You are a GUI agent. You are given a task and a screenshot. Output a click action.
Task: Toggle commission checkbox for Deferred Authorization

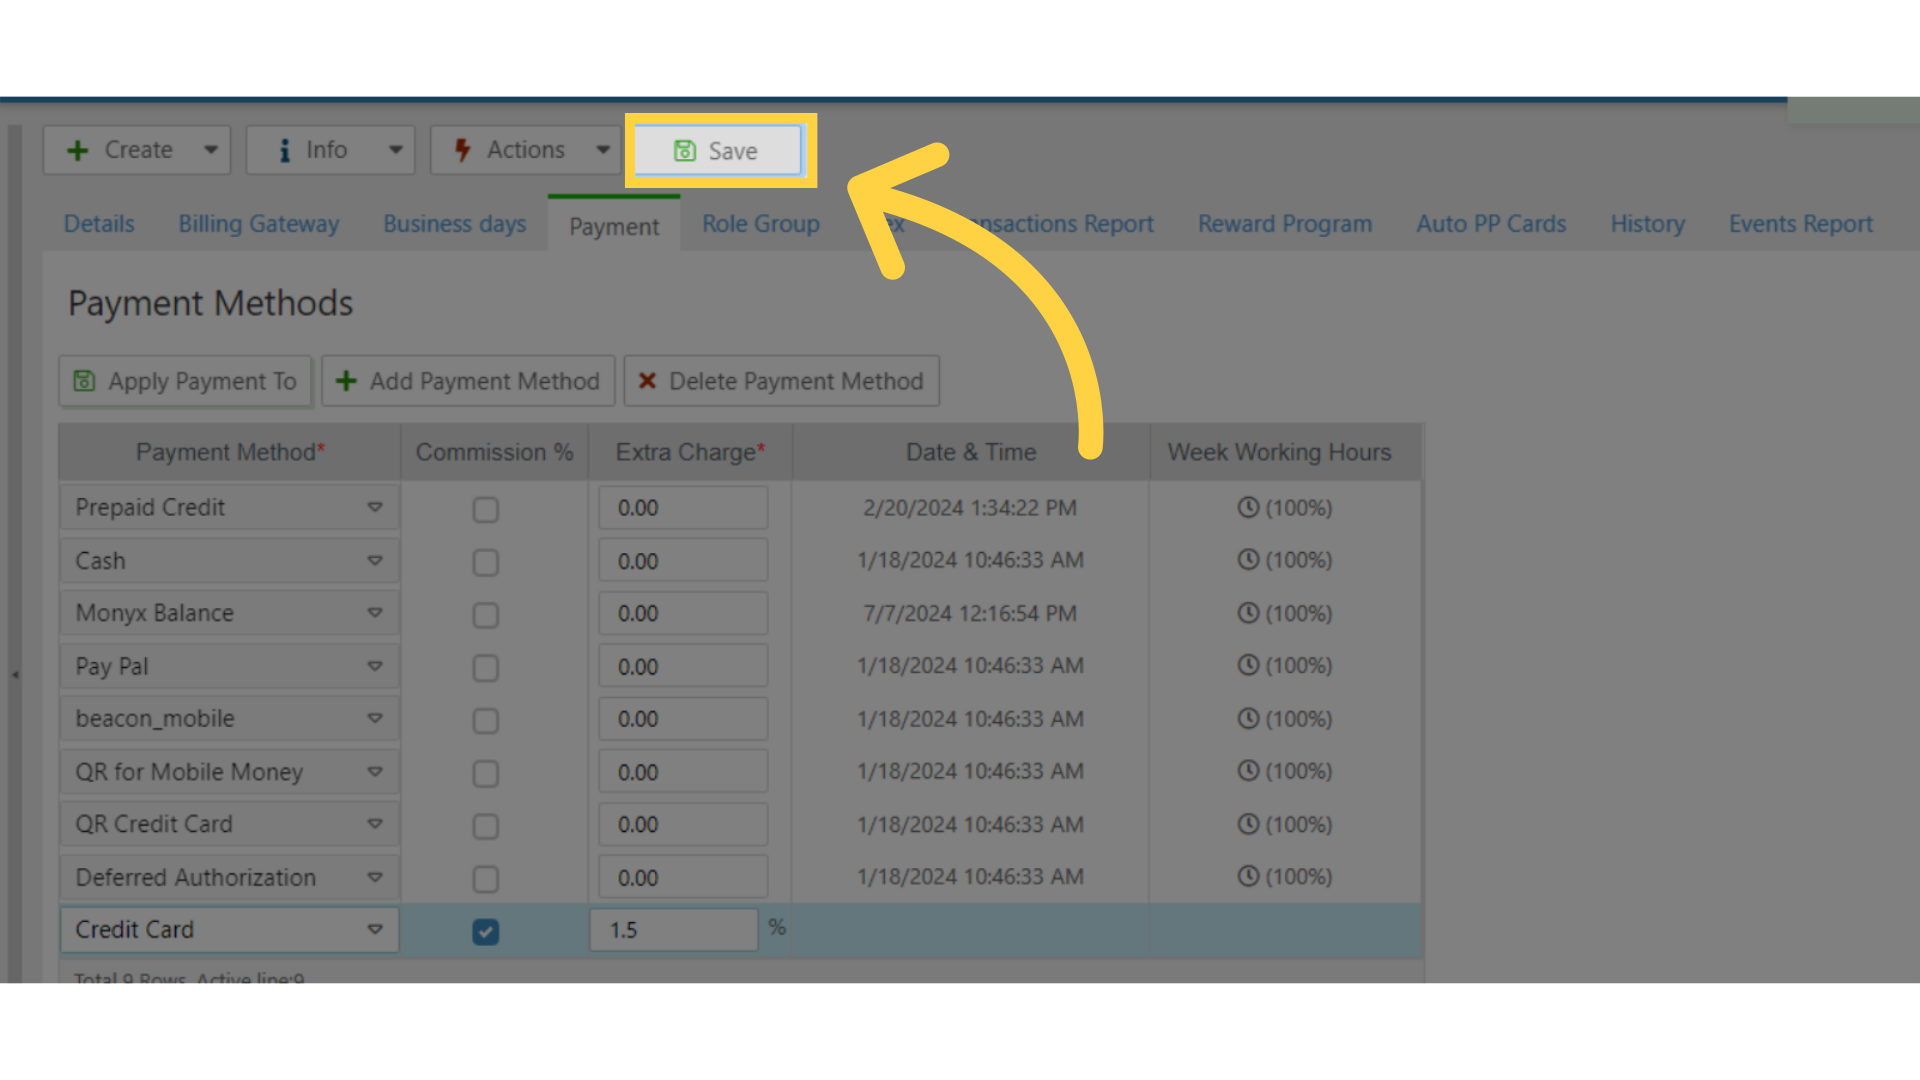pos(485,879)
